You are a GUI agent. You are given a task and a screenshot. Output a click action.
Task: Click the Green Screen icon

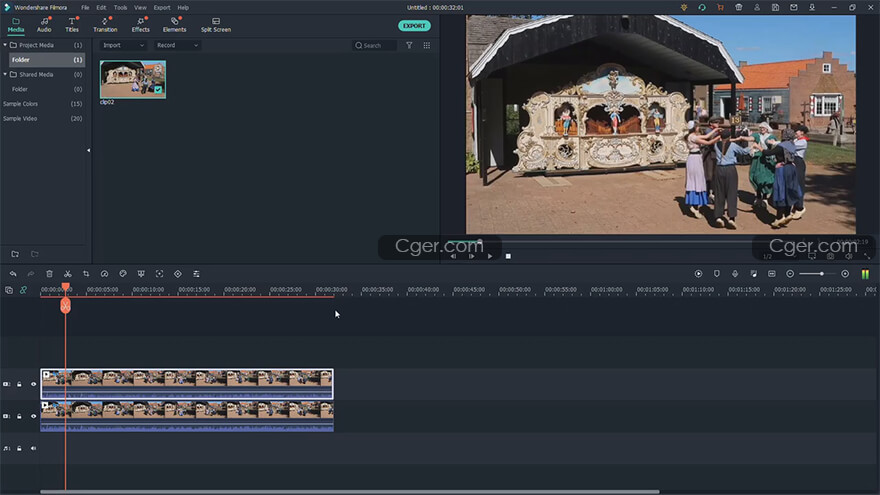point(141,274)
